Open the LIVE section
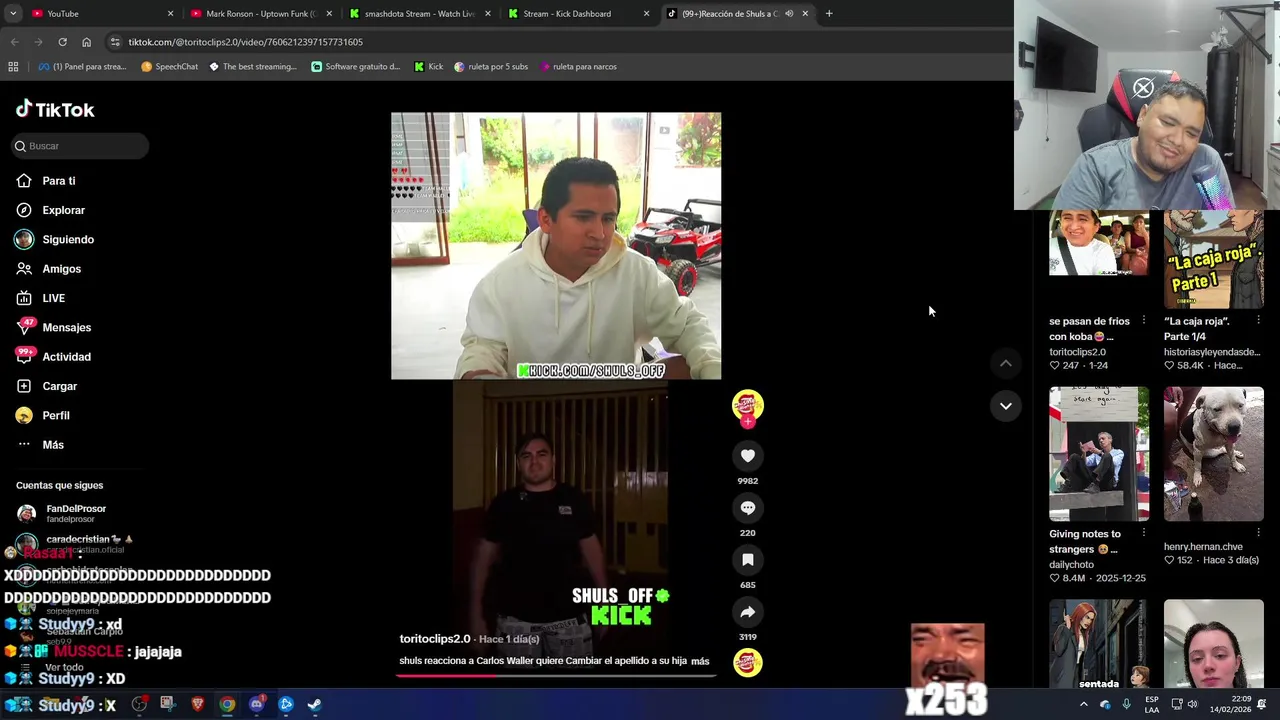The width and height of the screenshot is (1280, 720). click(x=41, y=298)
